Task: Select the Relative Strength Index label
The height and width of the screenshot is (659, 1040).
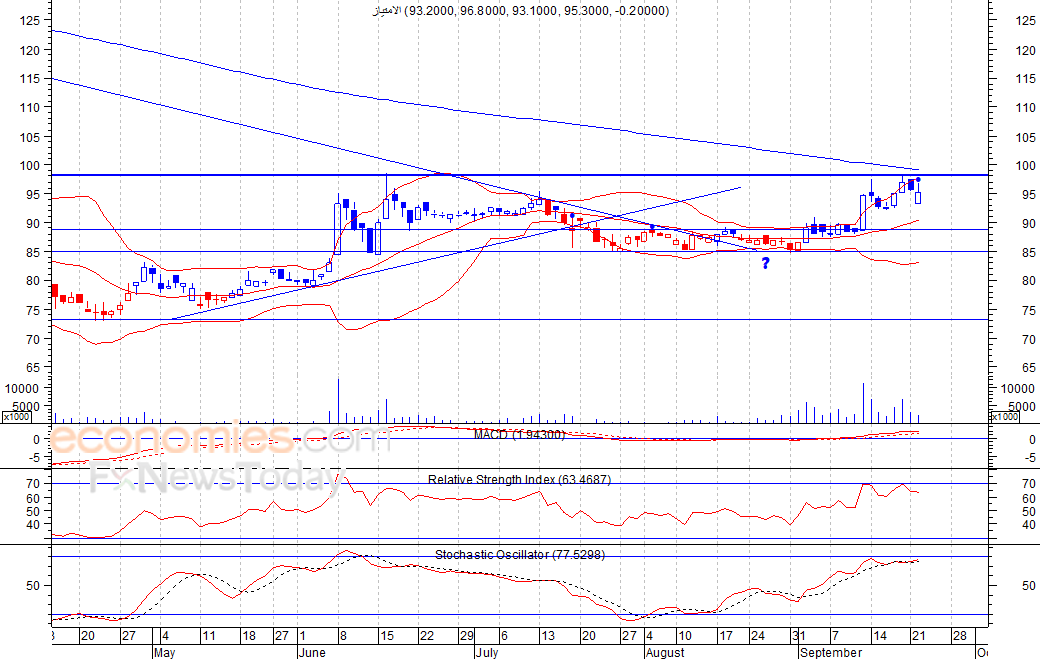Action: (x=519, y=480)
